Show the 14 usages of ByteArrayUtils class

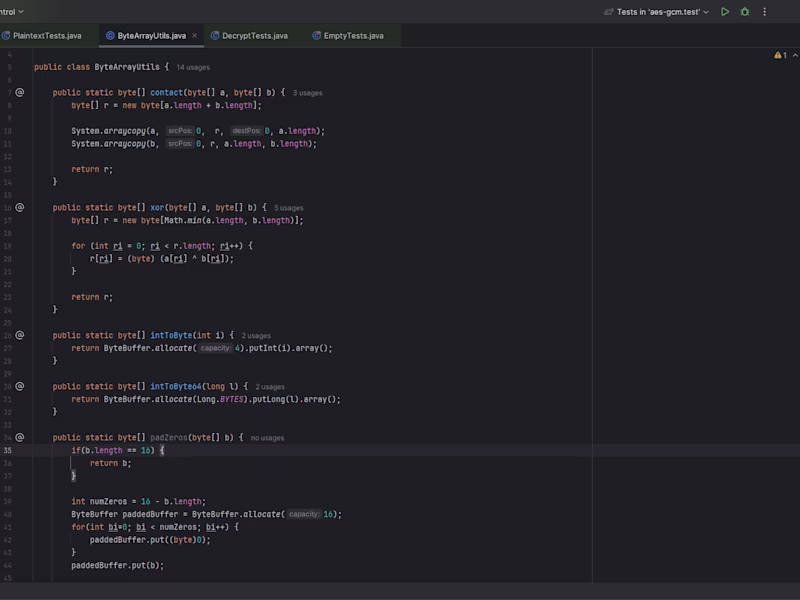[193, 67]
